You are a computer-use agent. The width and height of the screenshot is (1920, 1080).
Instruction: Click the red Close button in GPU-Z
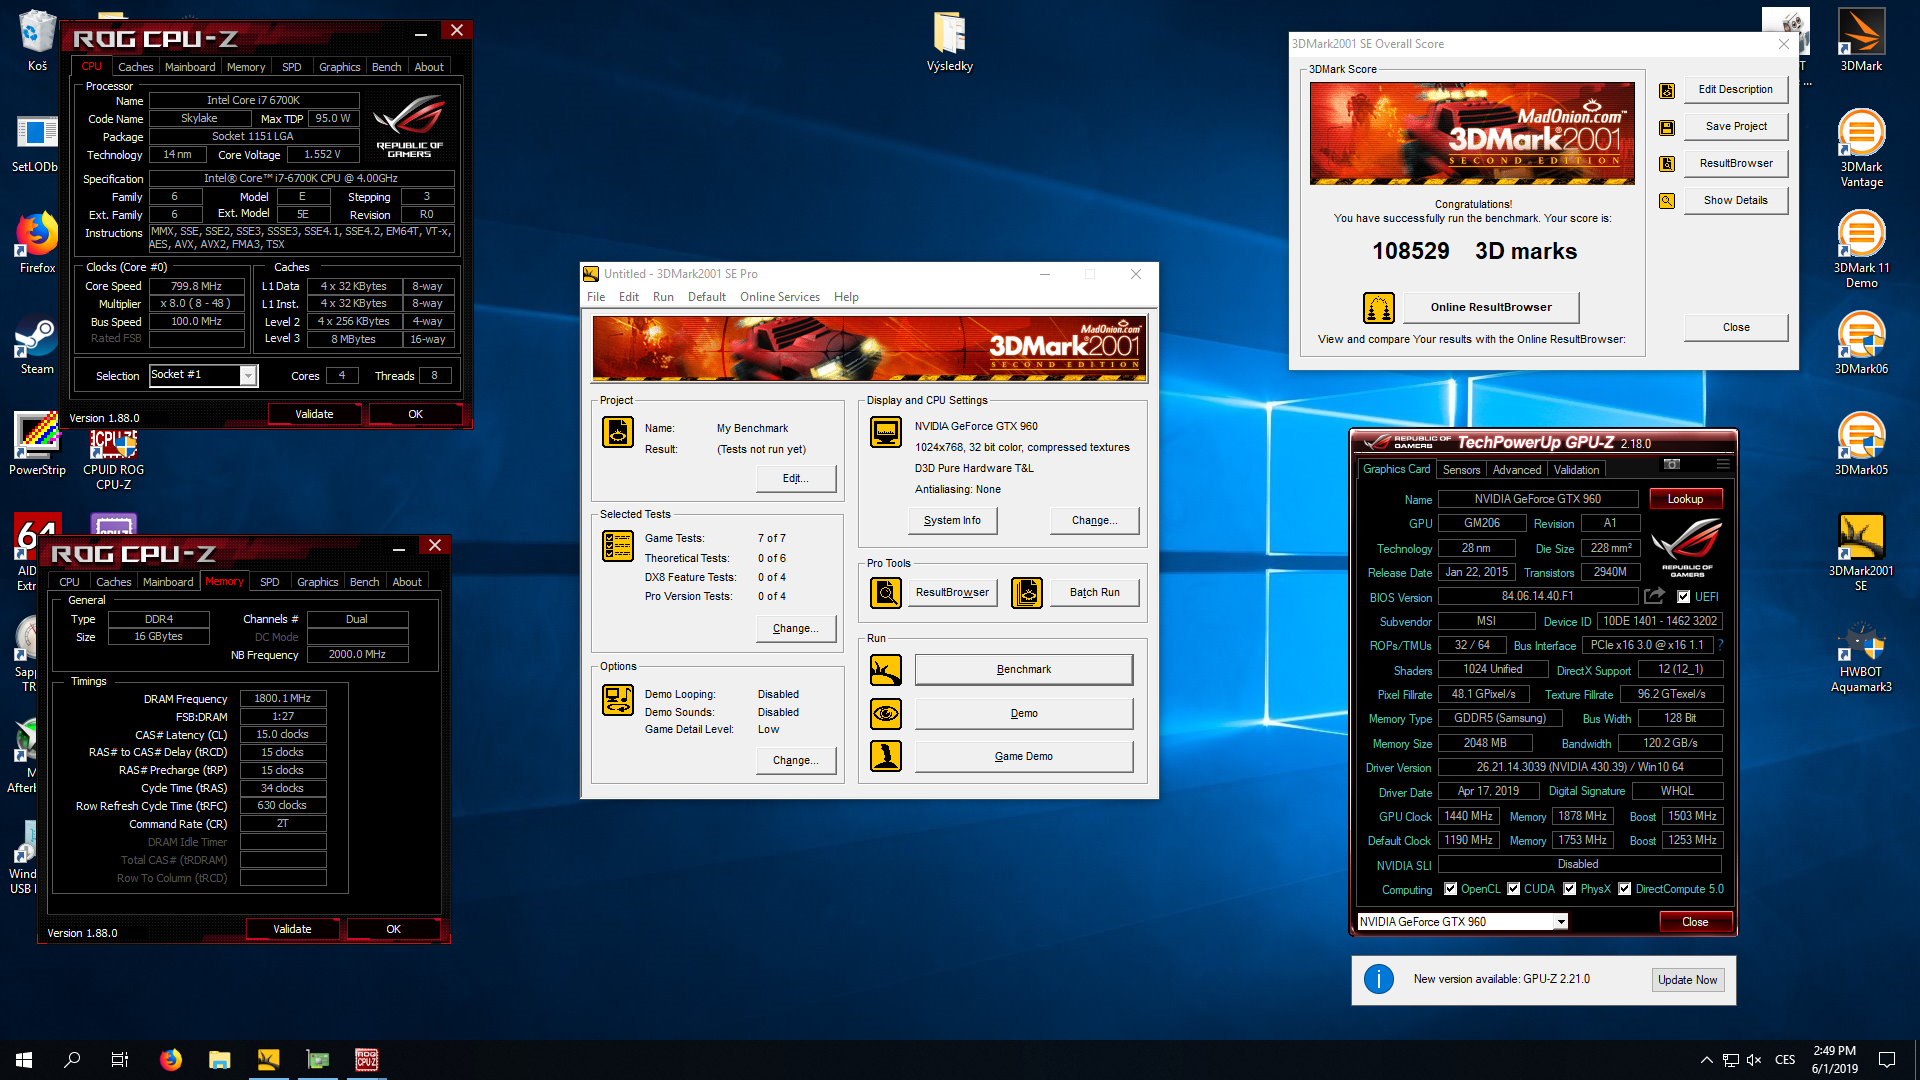pyautogui.click(x=1695, y=922)
